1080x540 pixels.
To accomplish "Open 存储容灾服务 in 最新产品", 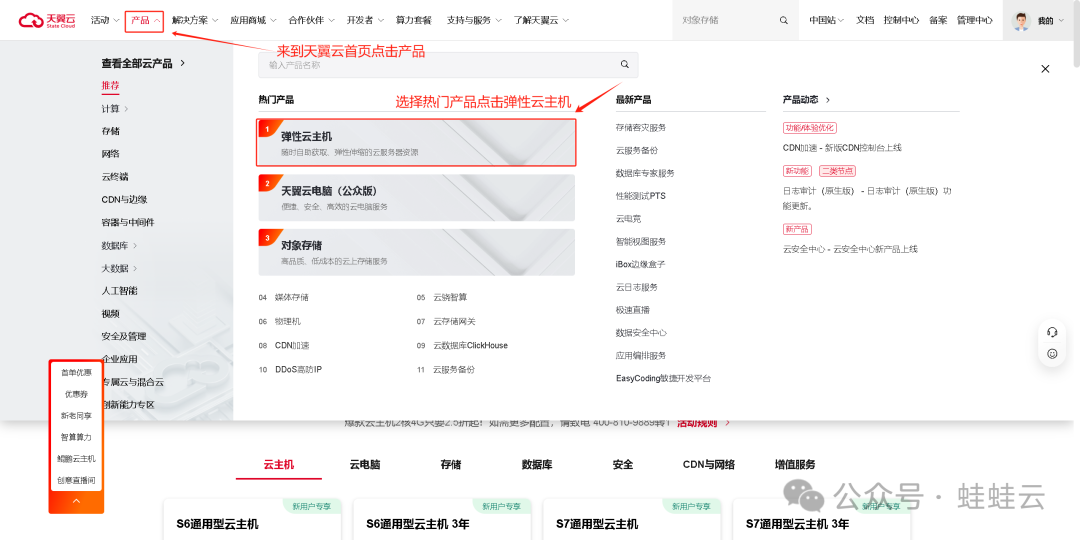I will pos(641,127).
